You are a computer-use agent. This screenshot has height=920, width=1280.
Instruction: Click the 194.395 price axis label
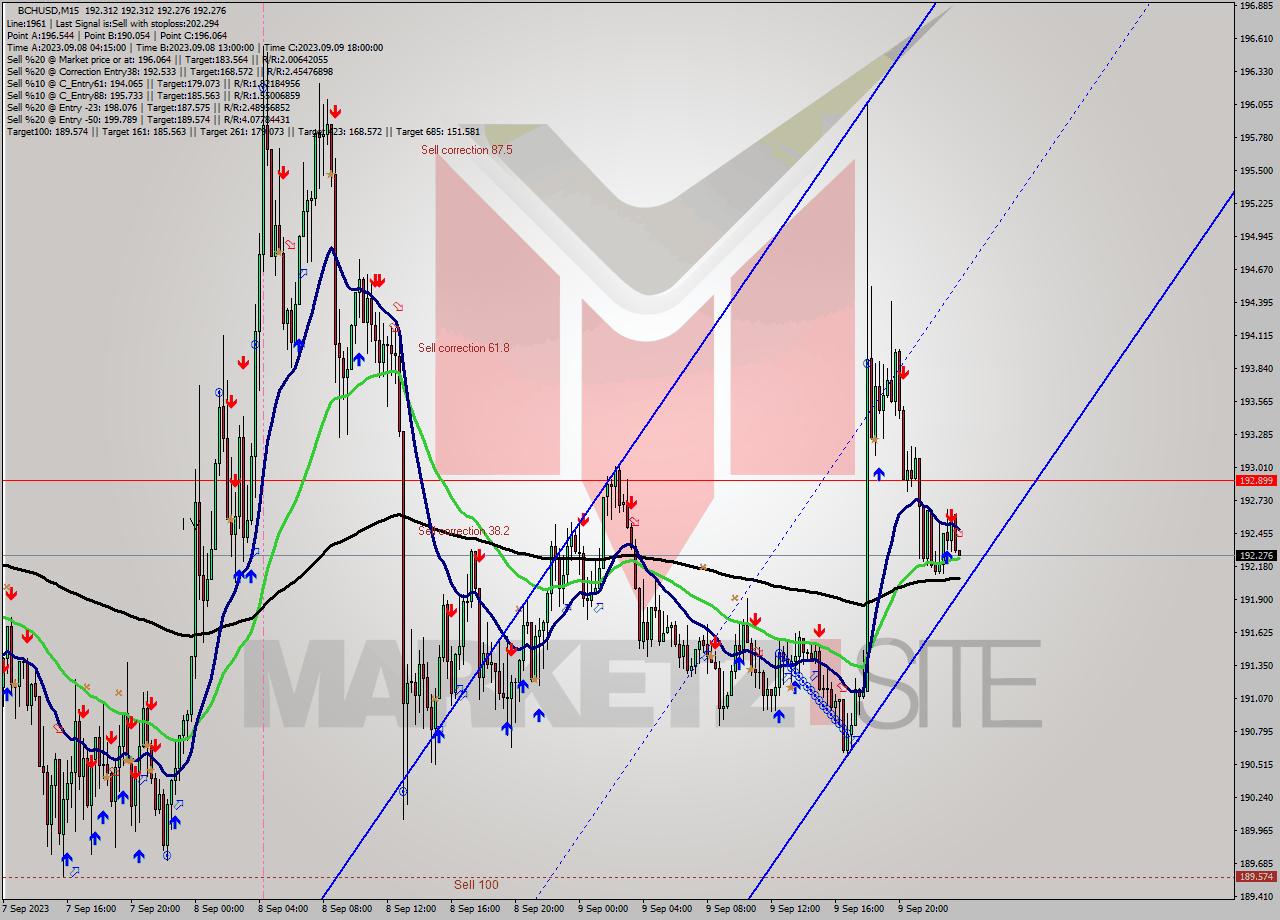1255,303
